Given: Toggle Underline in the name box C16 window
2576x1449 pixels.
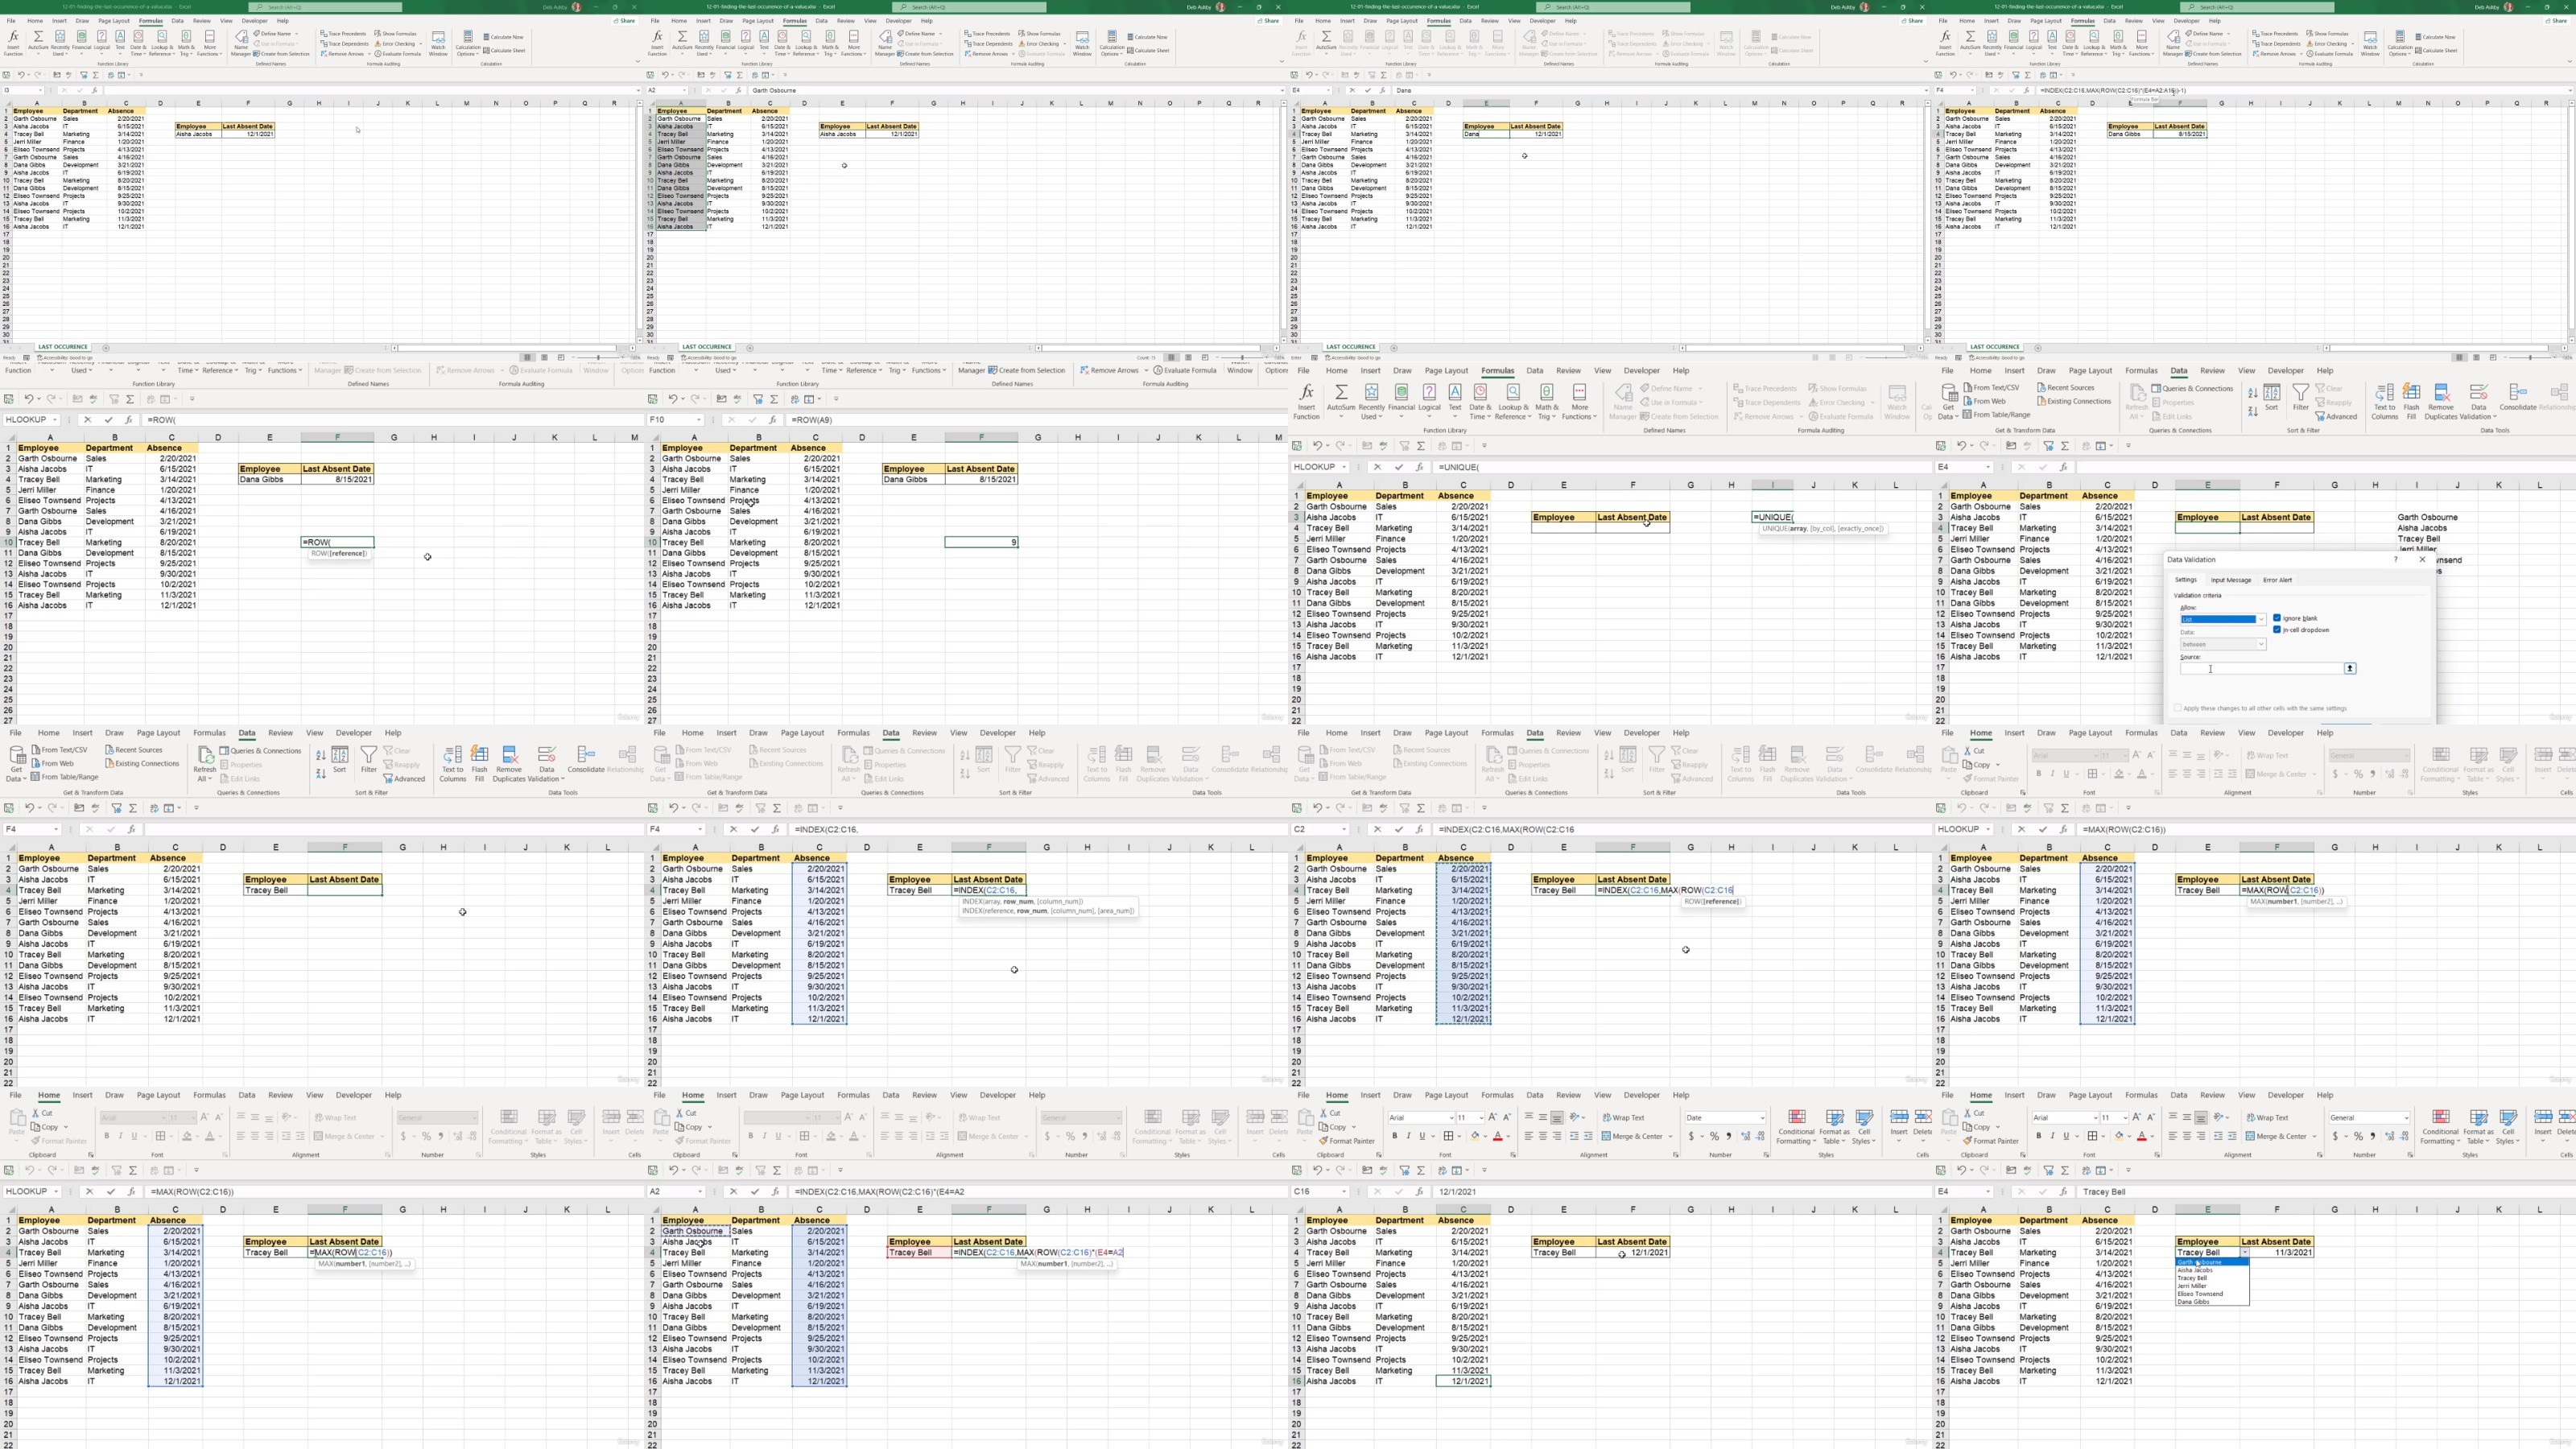Looking at the screenshot, I should click(x=1422, y=1136).
